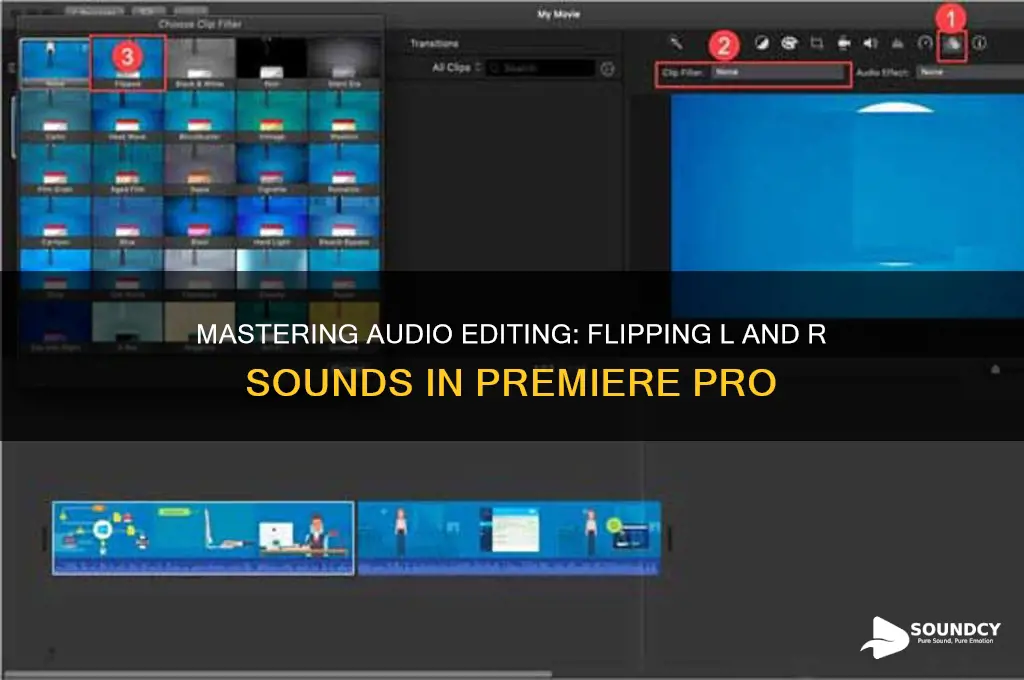Screen dimensions: 1024x680
Task: Open the color balance tool
Action: 761,43
